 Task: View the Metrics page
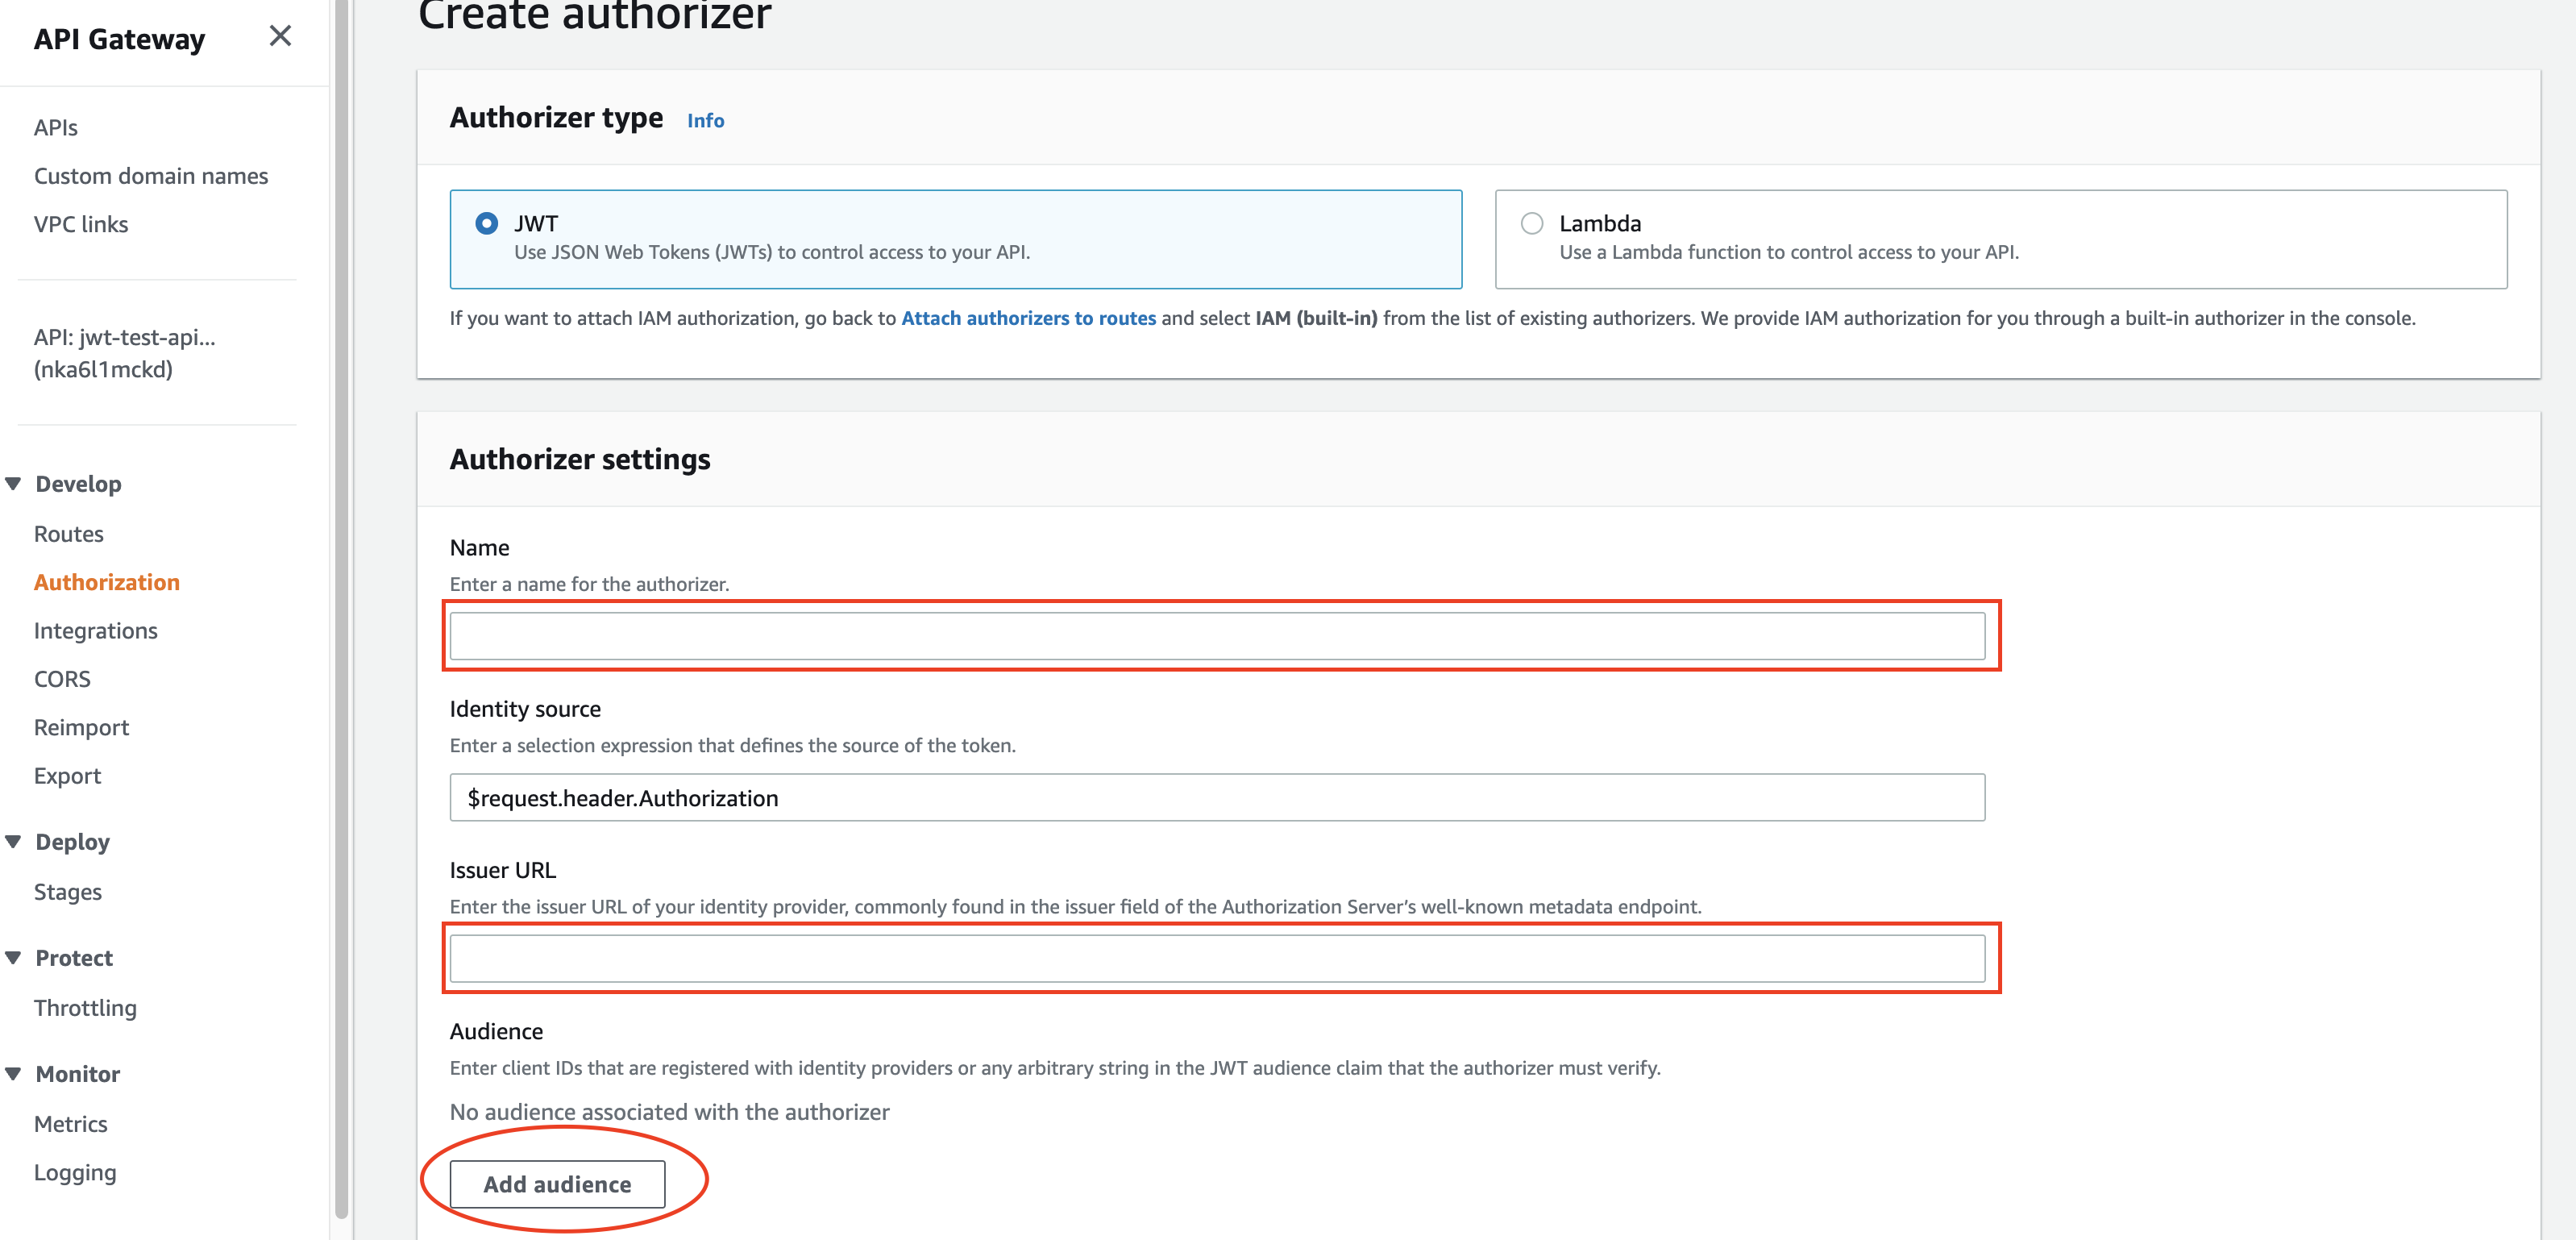tap(70, 1123)
